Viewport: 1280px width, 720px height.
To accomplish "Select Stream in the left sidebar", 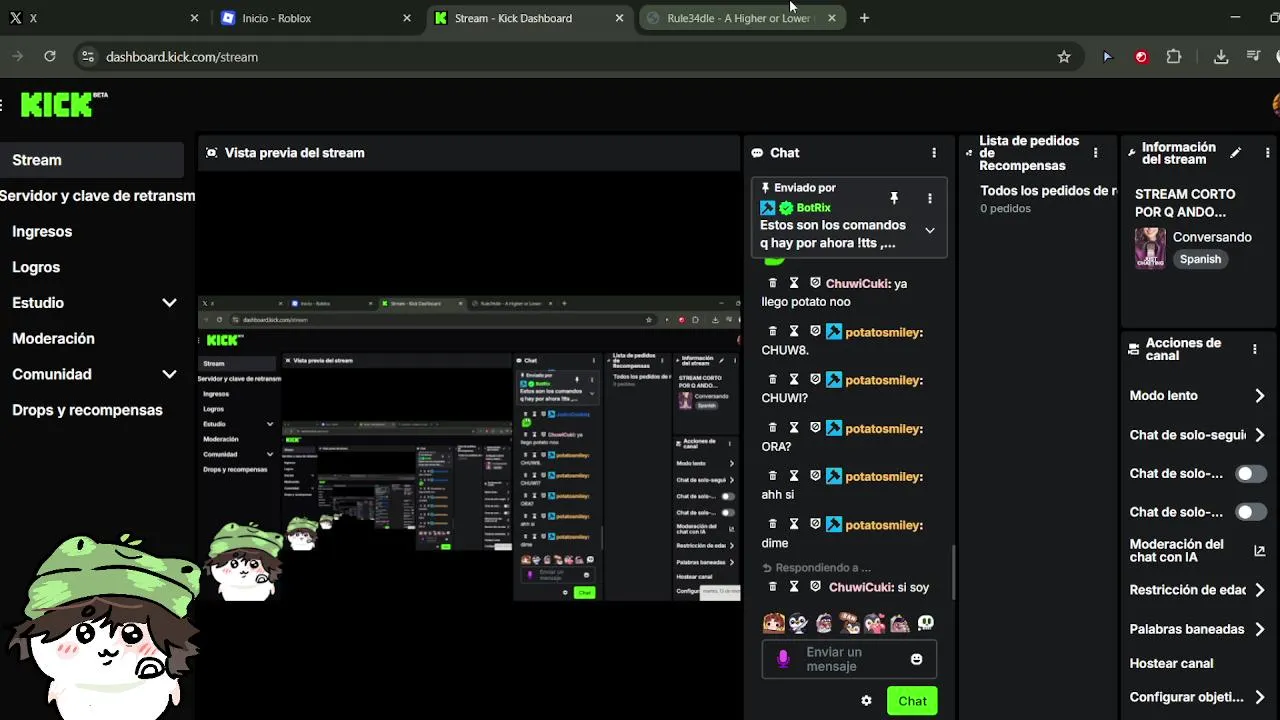I will pyautogui.click(x=92, y=160).
